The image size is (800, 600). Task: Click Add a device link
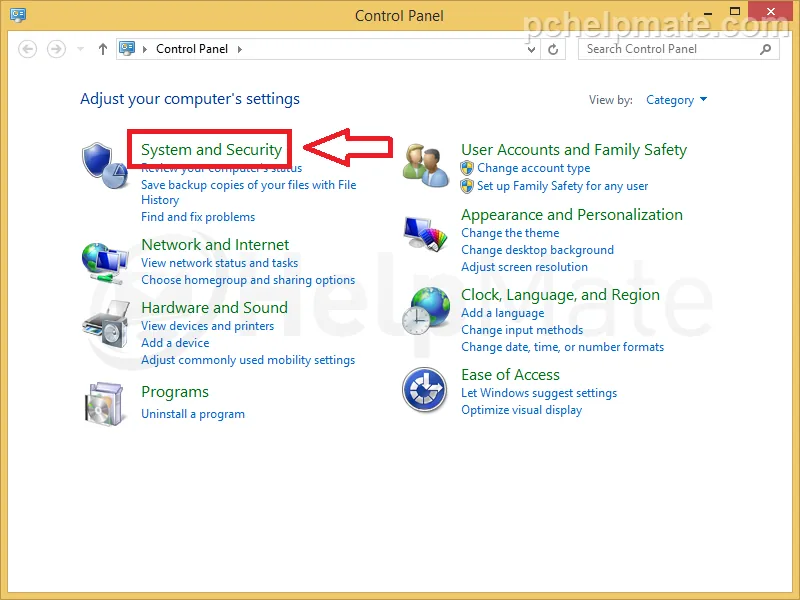pyautogui.click(x=175, y=343)
